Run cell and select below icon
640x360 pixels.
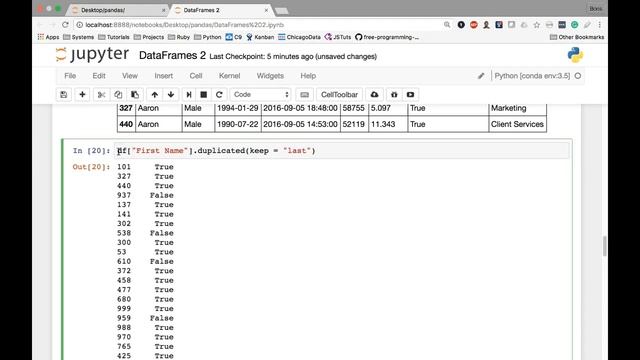[x=189, y=95]
